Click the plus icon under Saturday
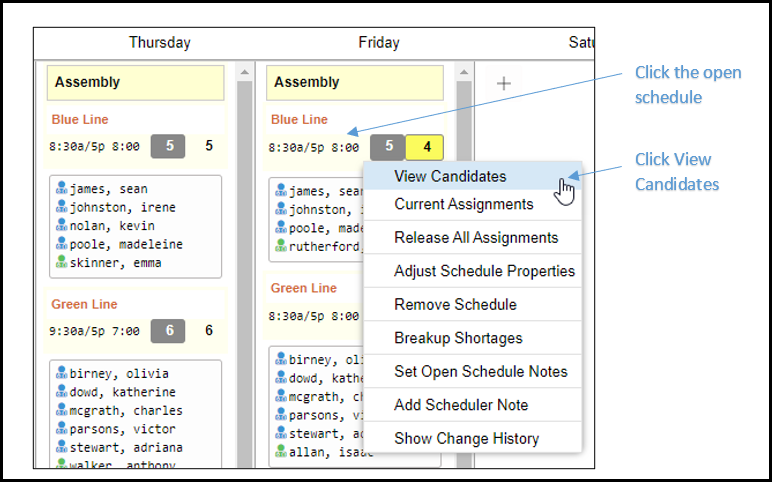 point(504,83)
